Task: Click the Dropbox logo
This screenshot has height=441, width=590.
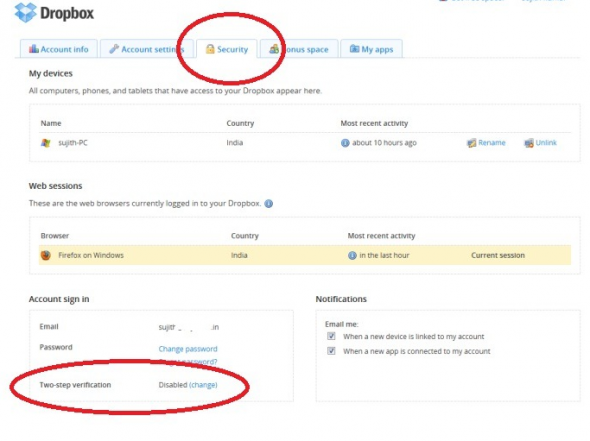Action: pyautogui.click(x=54, y=13)
